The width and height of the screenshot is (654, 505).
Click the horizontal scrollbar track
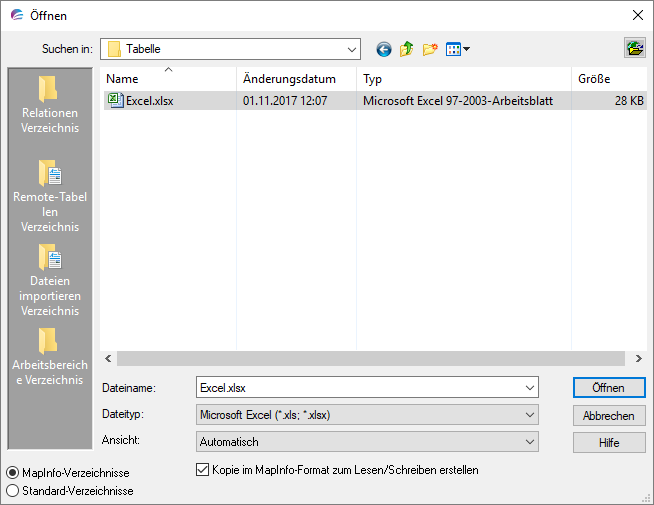370,359
